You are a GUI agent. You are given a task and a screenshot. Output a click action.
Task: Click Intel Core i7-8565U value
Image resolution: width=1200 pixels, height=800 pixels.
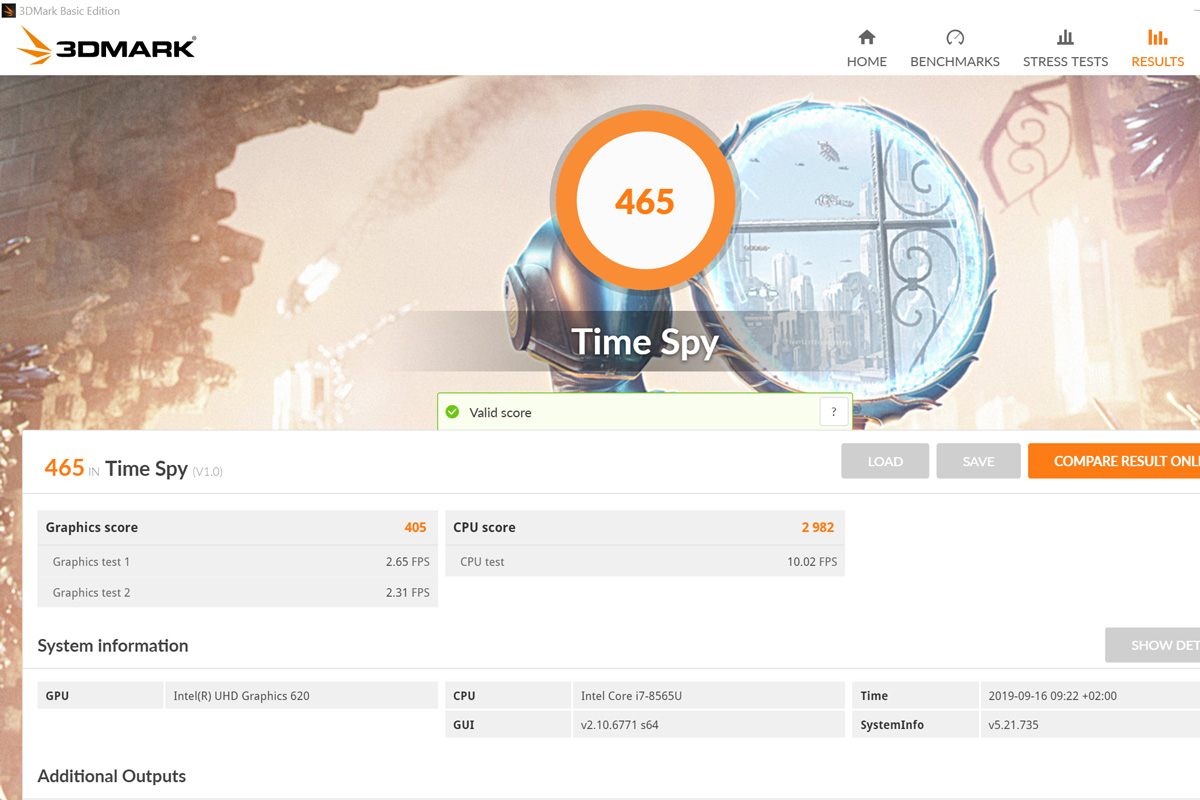[x=631, y=696]
